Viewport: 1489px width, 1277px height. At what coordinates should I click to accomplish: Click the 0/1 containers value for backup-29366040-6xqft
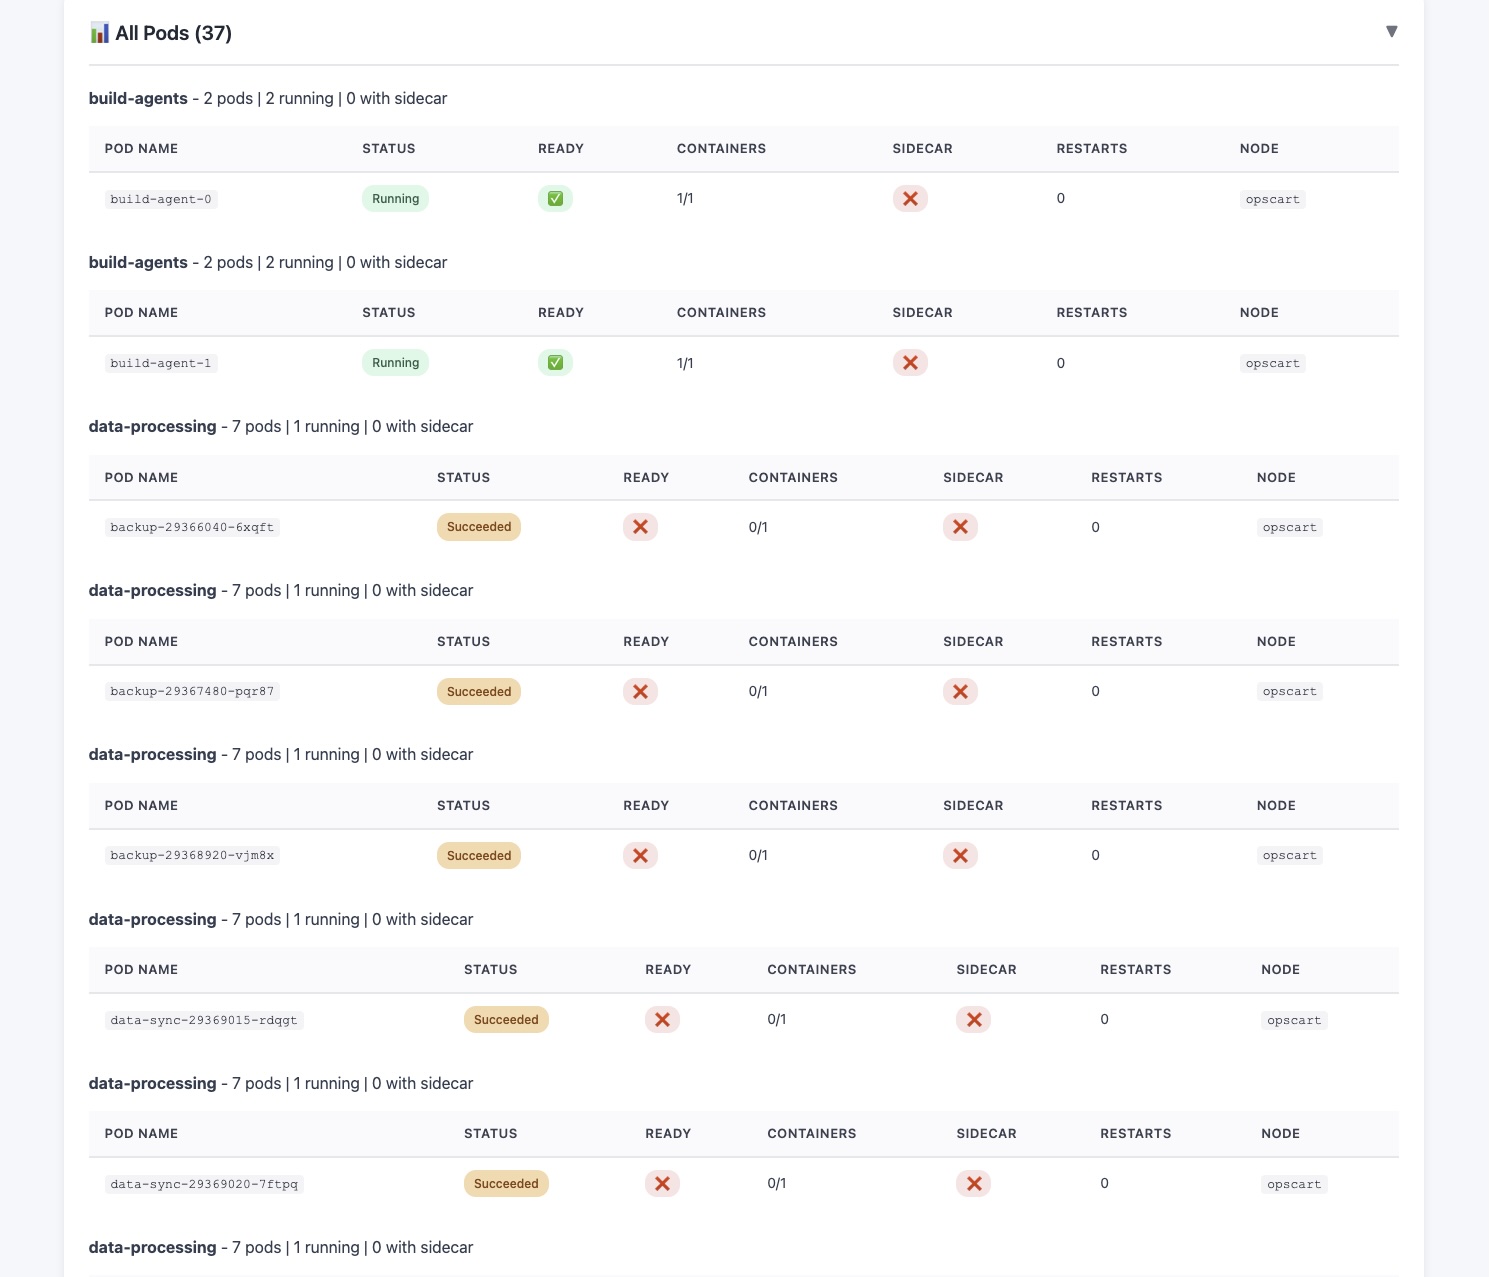[758, 527]
